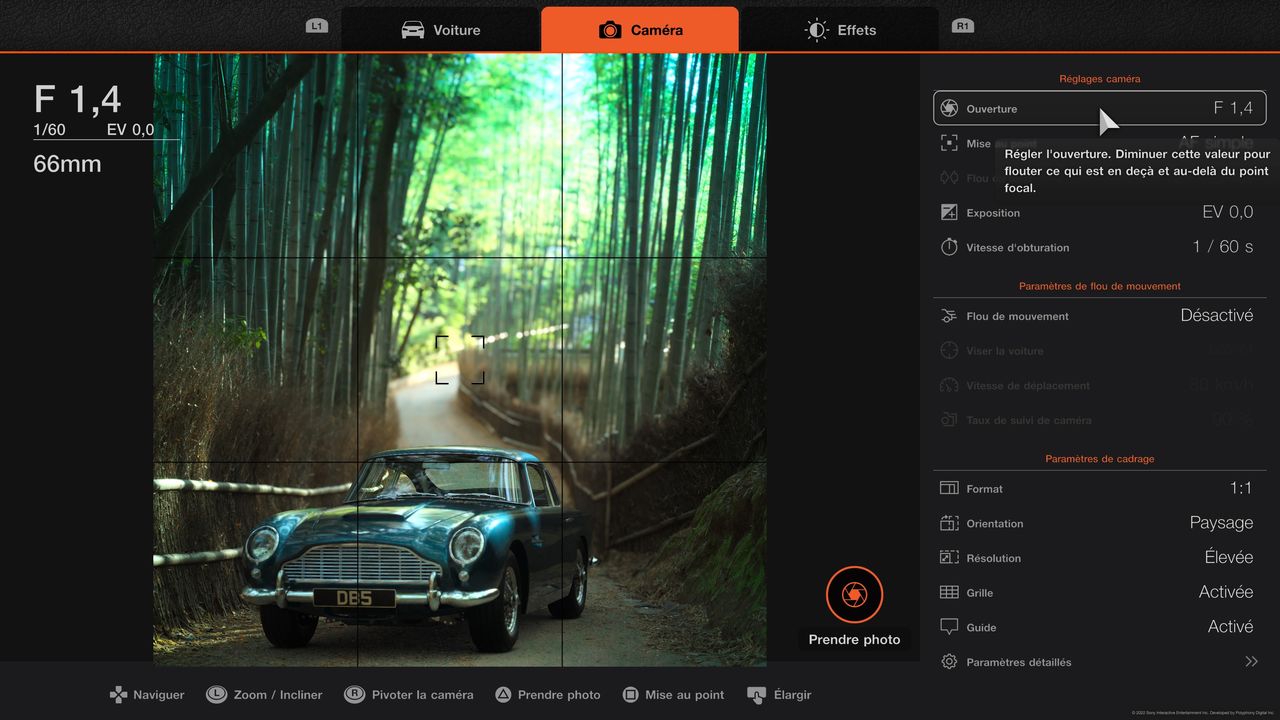This screenshot has width=1280, height=720.
Task: Click Naviguer in the bottom bar
Action: coord(159,695)
